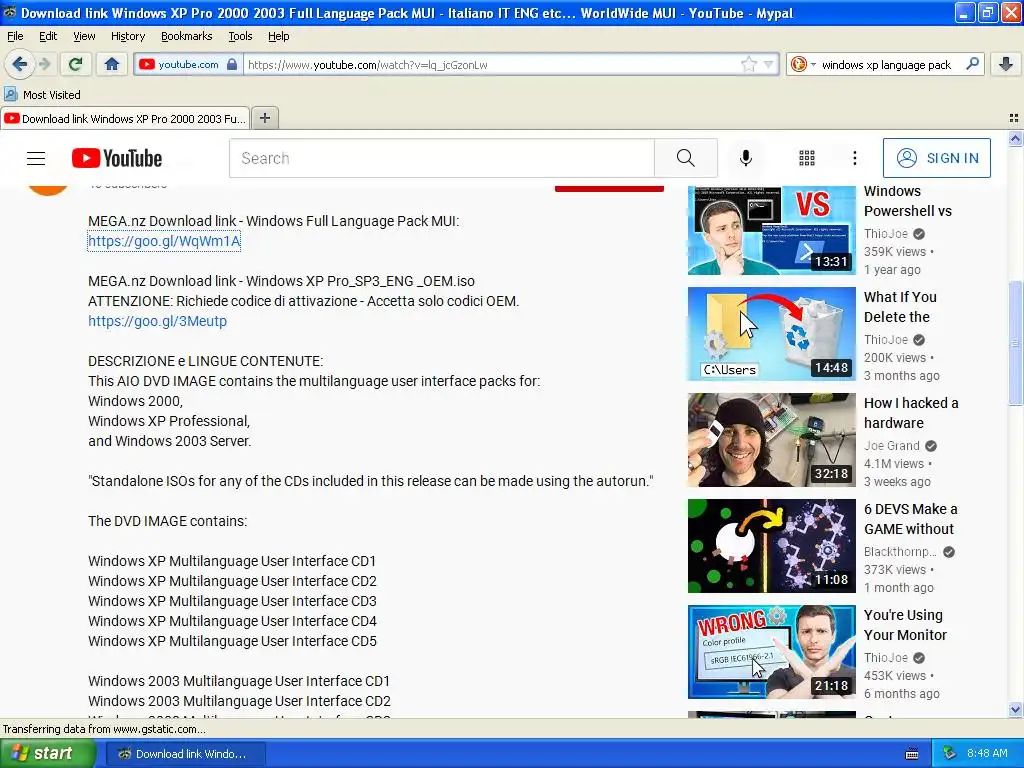1024x768 pixels.
Task: Open the 32:18 hardware hack thumbnail
Action: tap(771, 440)
